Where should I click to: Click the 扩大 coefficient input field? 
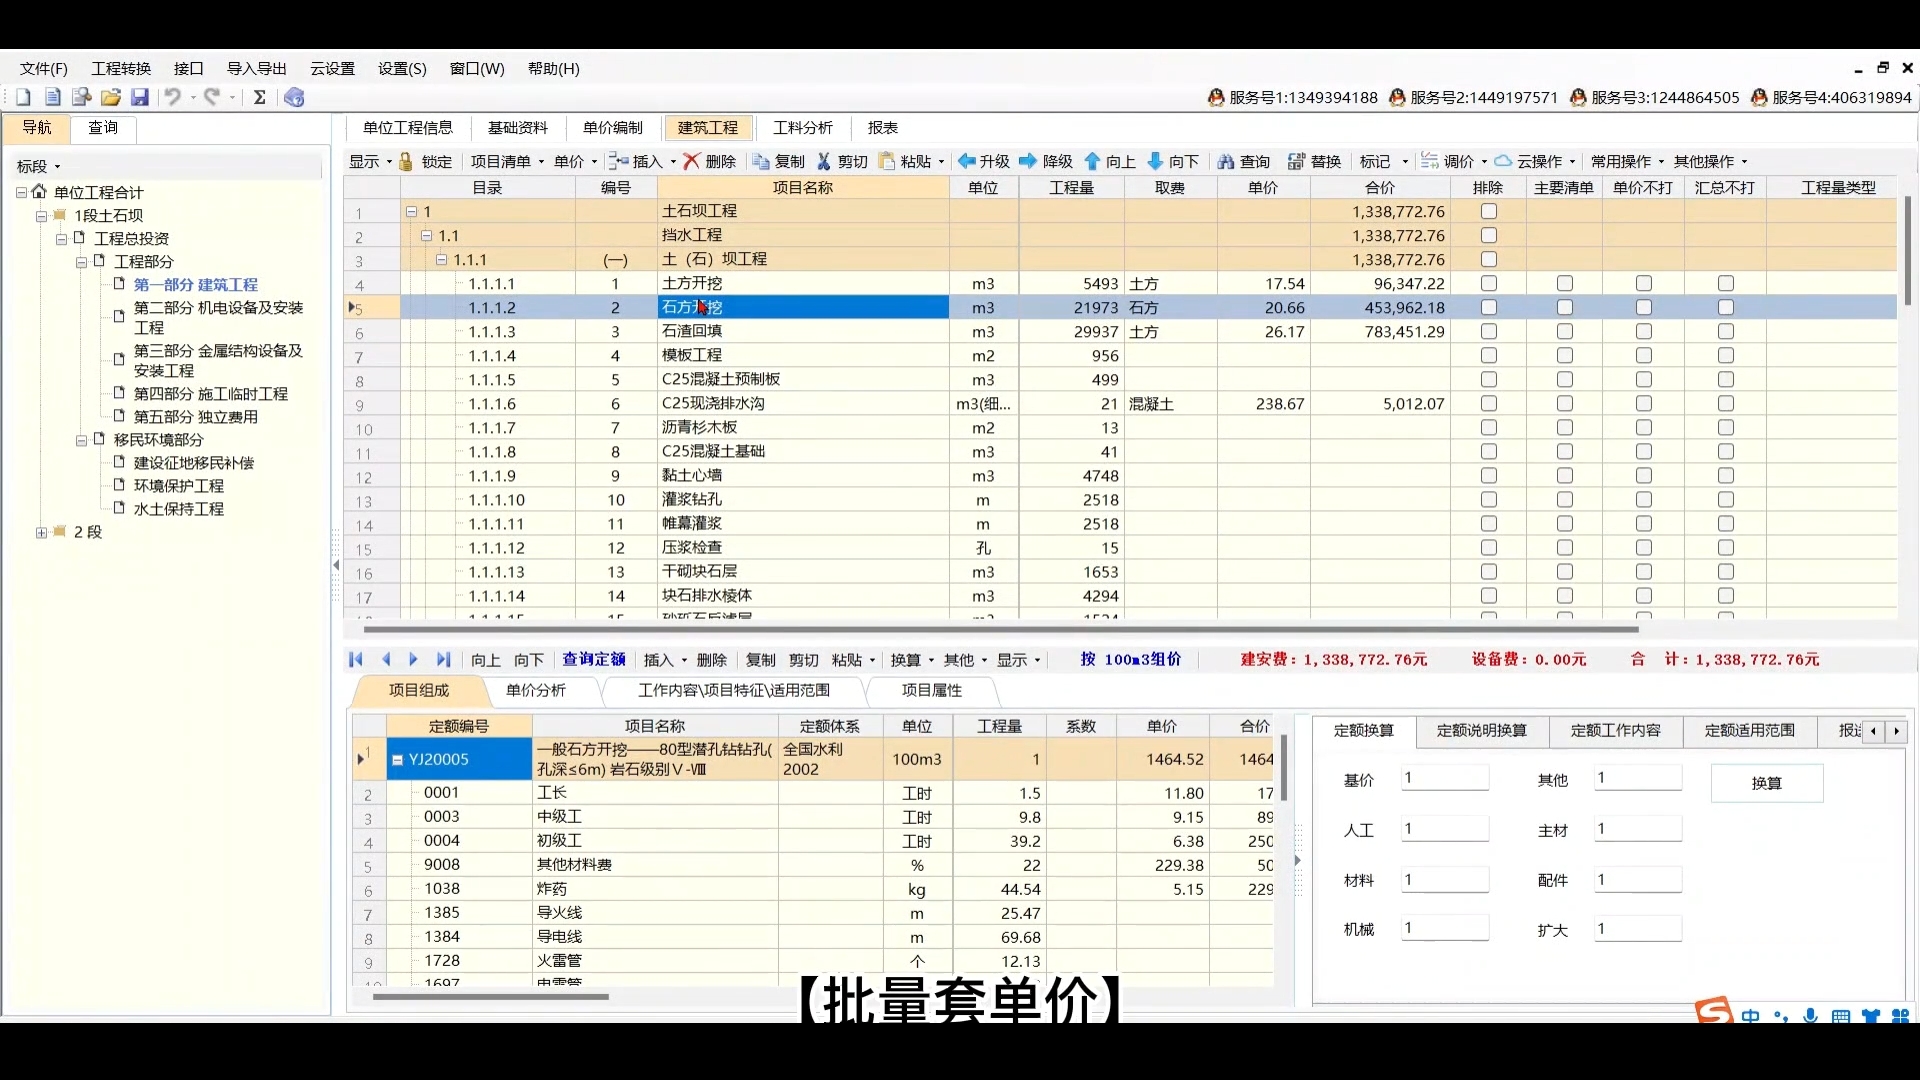pyautogui.click(x=1638, y=929)
